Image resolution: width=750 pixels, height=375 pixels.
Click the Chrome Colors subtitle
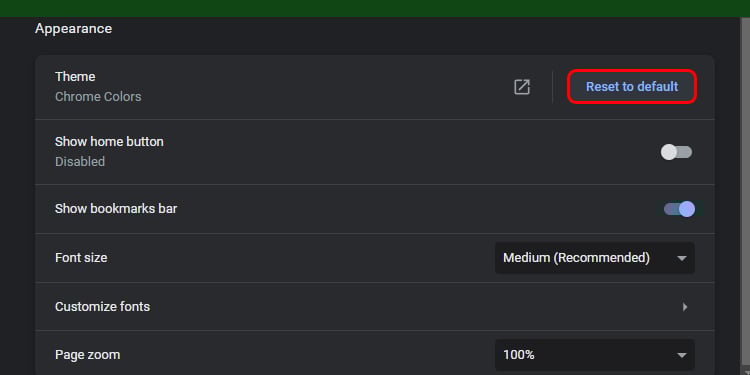coord(98,97)
